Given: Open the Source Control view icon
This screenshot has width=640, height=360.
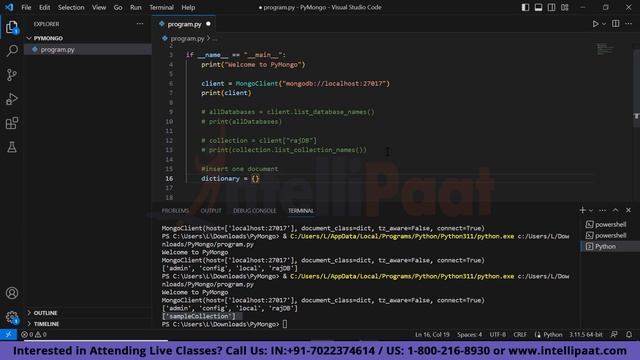Looking at the screenshot, I should click(x=12, y=75).
